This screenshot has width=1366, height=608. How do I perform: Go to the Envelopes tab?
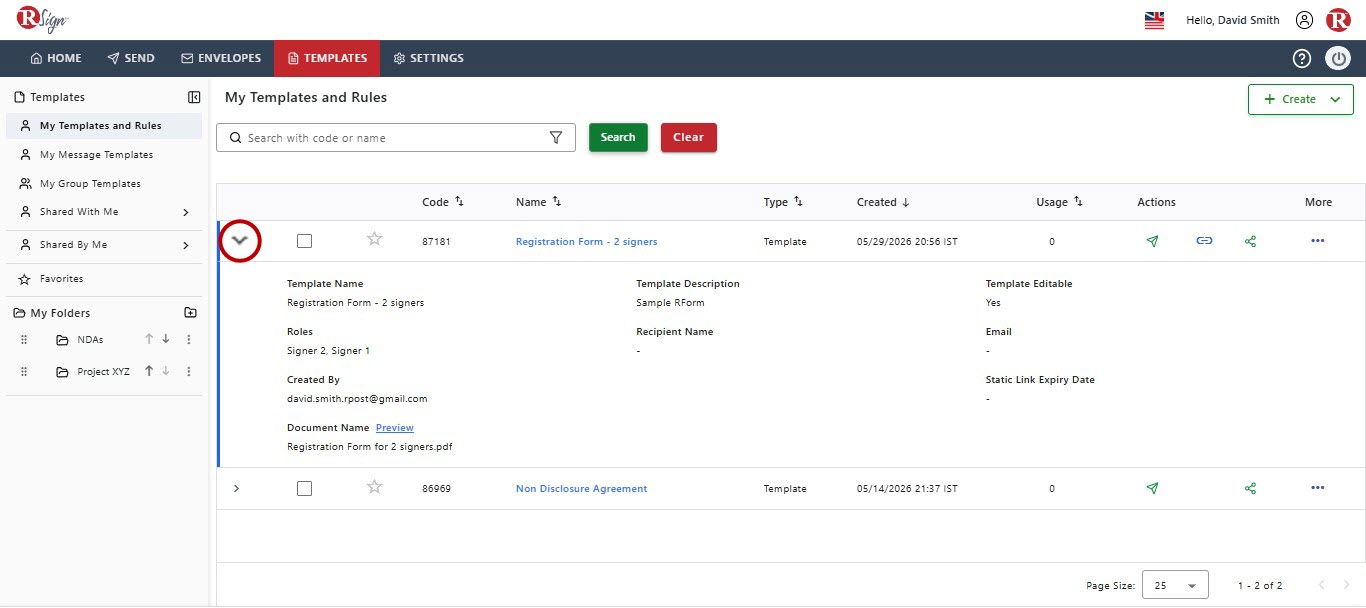coord(221,58)
